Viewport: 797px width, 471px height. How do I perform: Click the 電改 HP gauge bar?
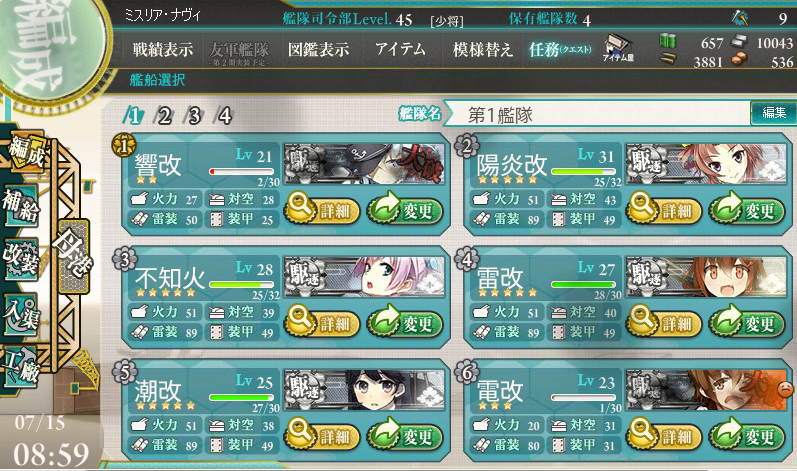pos(584,397)
